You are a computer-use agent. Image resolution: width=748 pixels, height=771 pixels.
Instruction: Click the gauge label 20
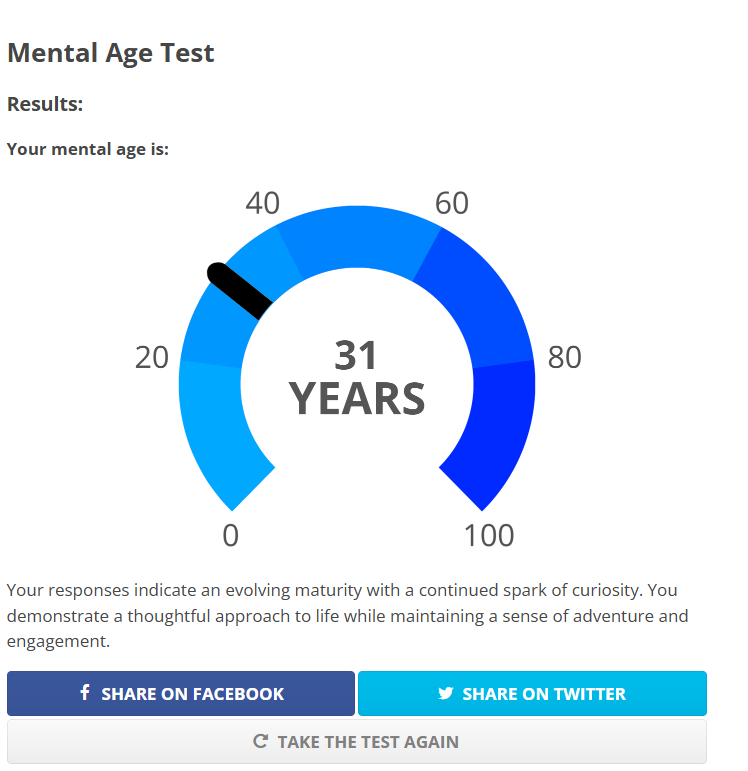click(151, 357)
